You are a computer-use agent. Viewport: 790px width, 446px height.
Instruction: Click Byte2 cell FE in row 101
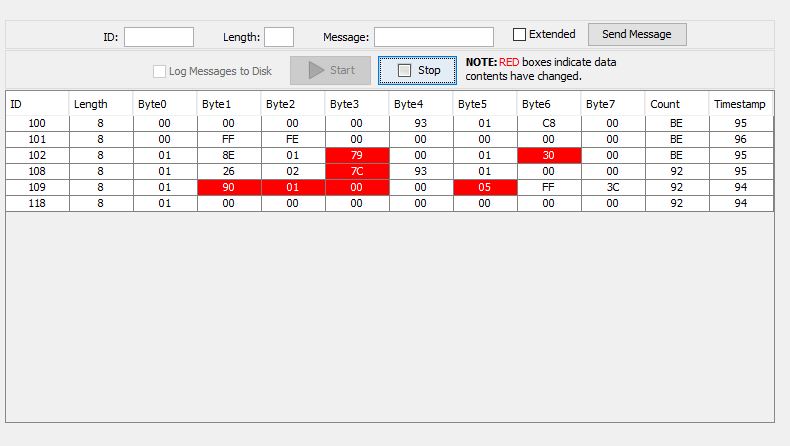click(293, 139)
